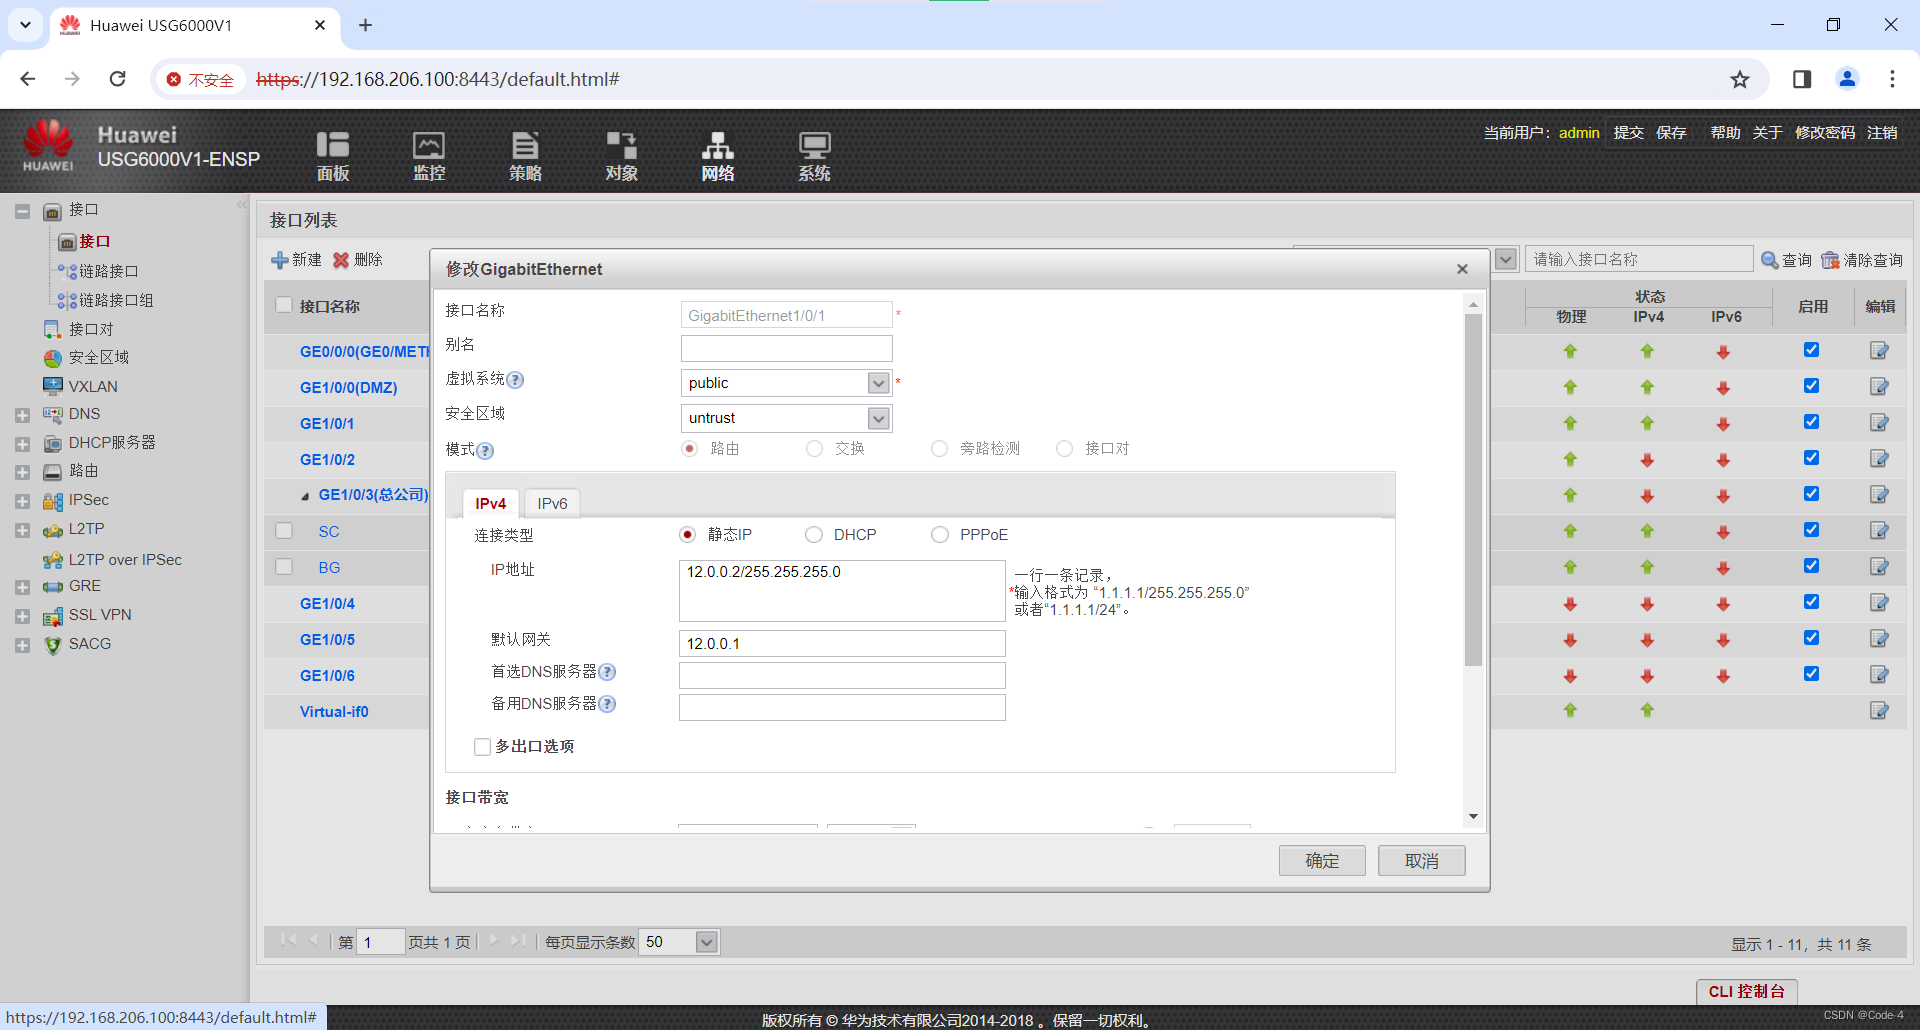Open 链路接口 in sidebar
This screenshot has width=1920, height=1030.
click(x=108, y=271)
